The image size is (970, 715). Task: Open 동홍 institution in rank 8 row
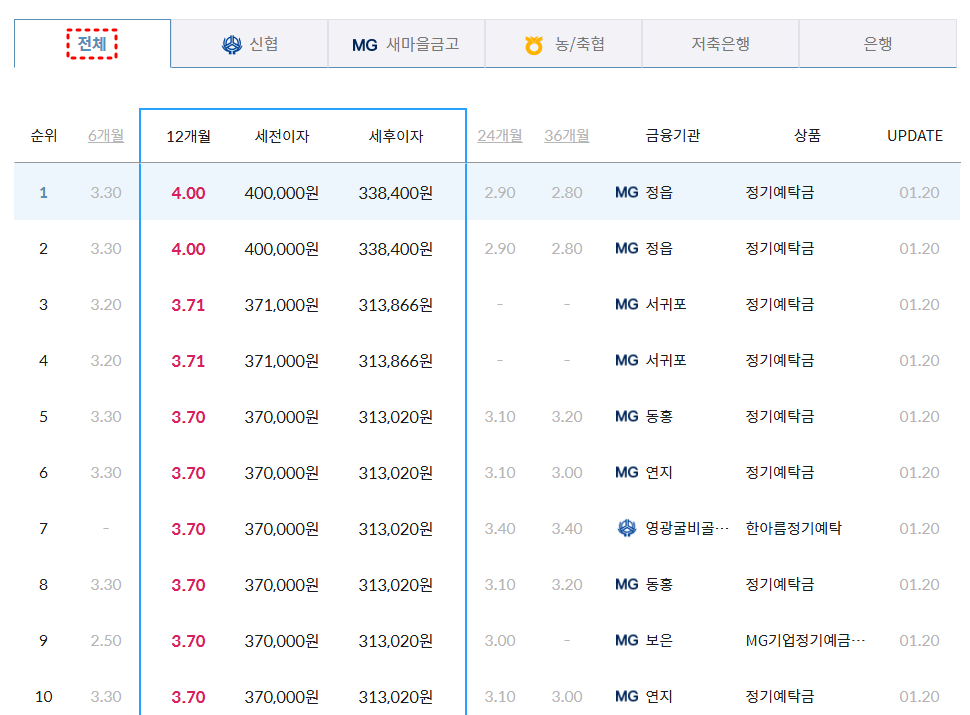(659, 584)
